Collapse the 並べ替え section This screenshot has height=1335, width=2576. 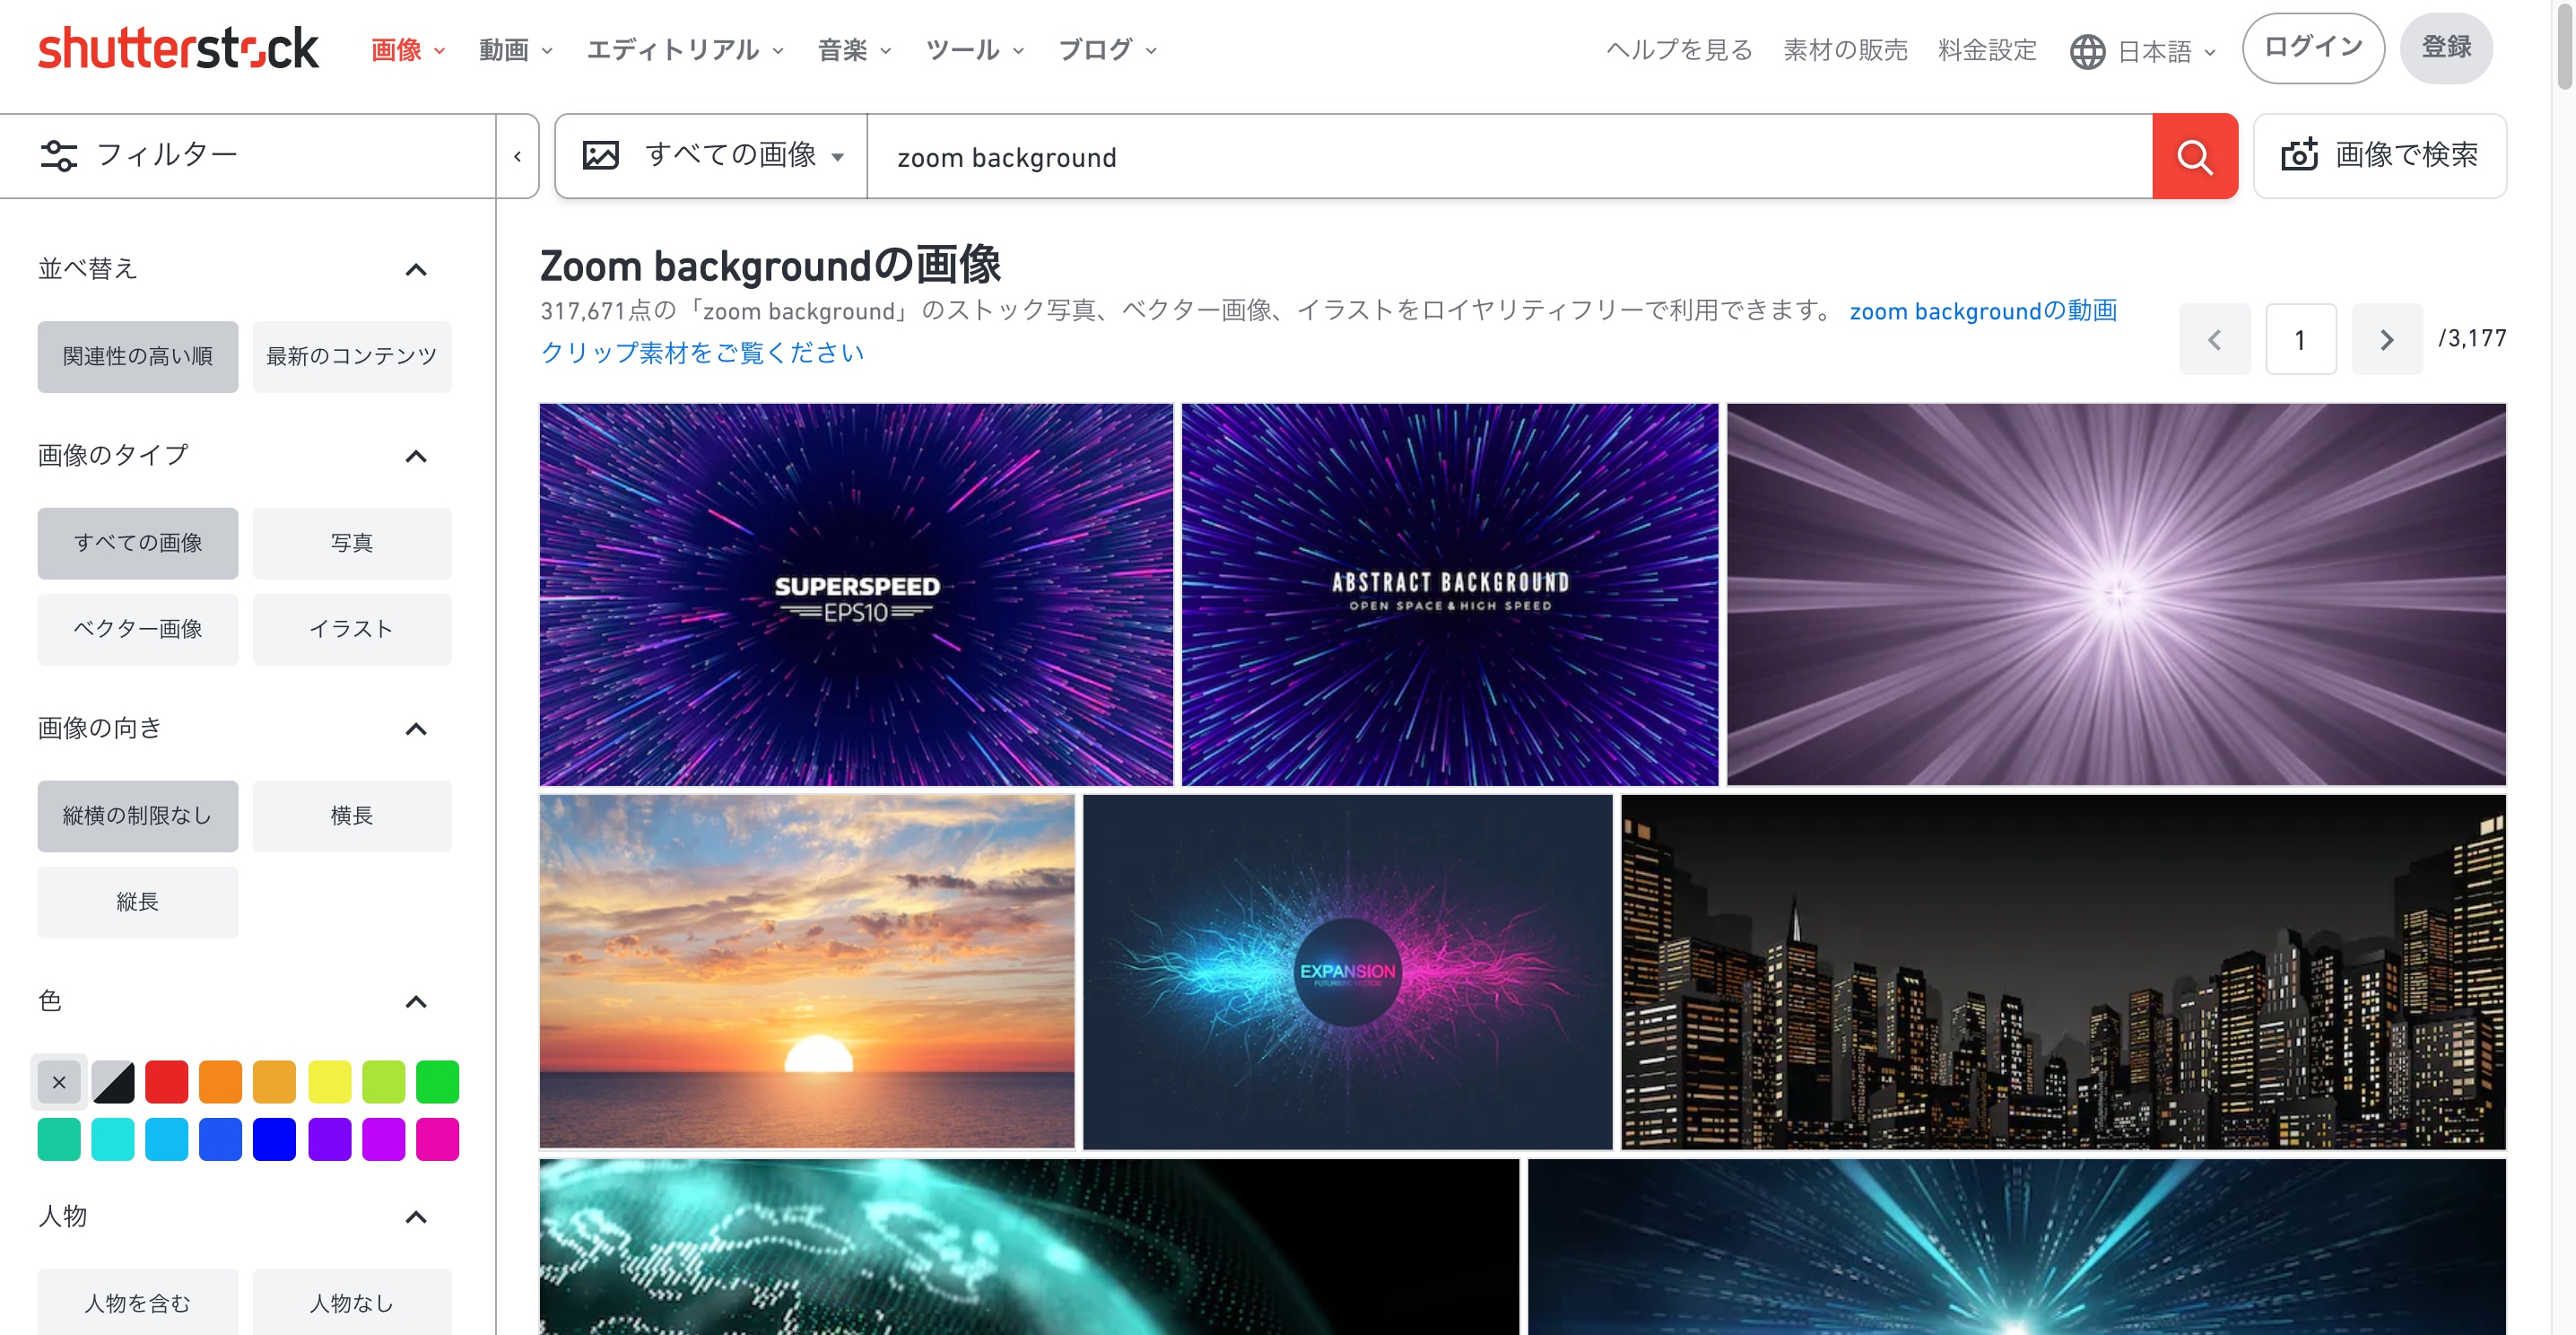point(416,270)
